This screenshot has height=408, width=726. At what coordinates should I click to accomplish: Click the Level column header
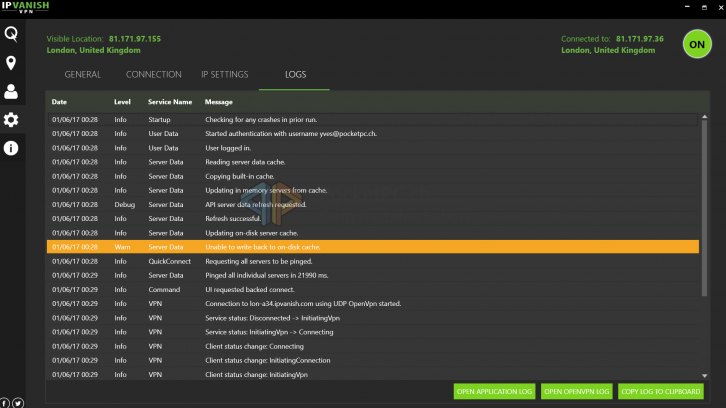122,102
